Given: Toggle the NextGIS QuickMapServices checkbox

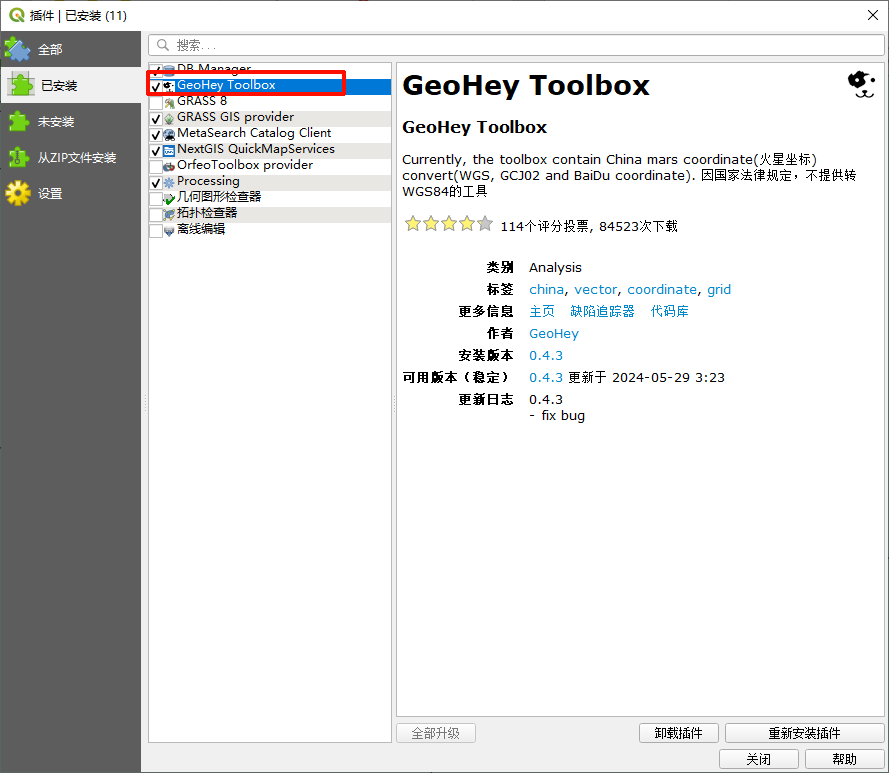Looking at the screenshot, I should tap(156, 151).
